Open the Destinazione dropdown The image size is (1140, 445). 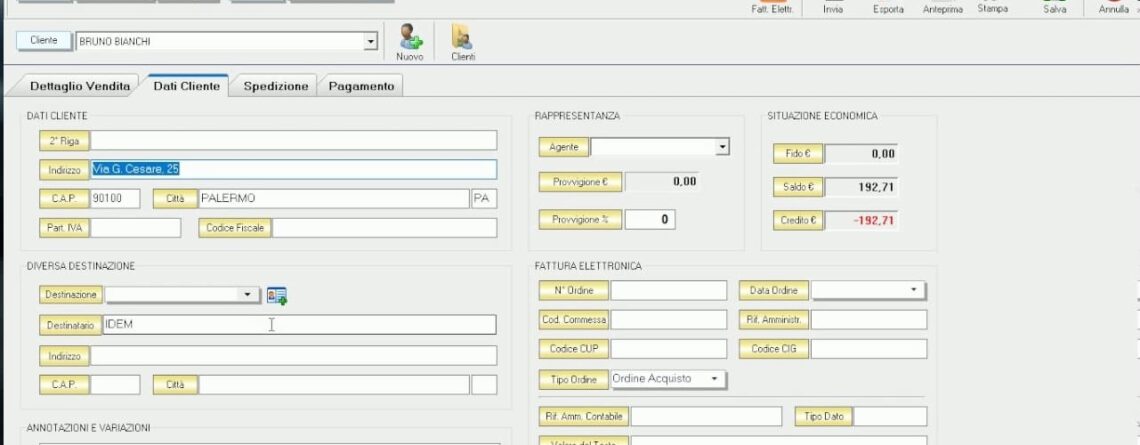(248, 294)
